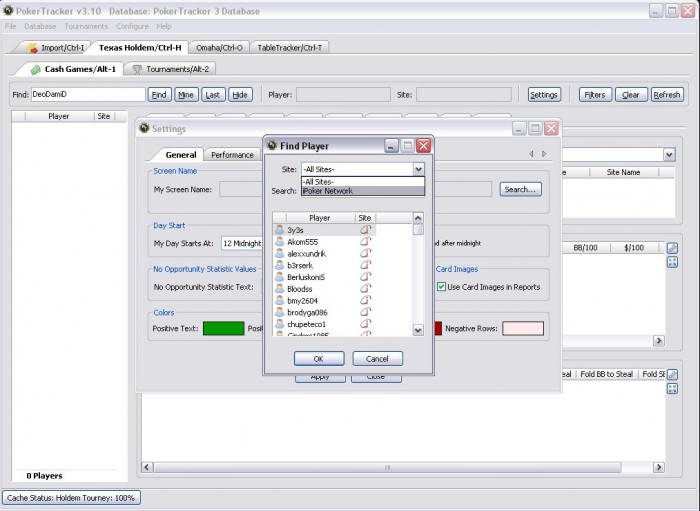Click the Hide button
The height and width of the screenshot is (511, 700).
(x=240, y=95)
